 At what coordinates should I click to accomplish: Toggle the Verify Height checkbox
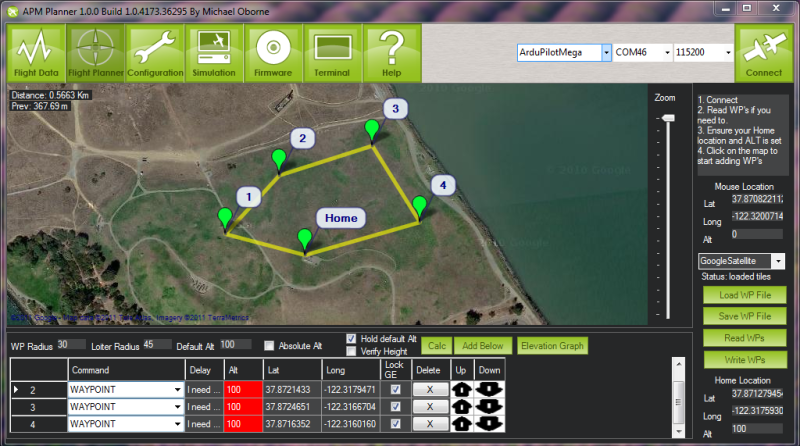coord(351,351)
